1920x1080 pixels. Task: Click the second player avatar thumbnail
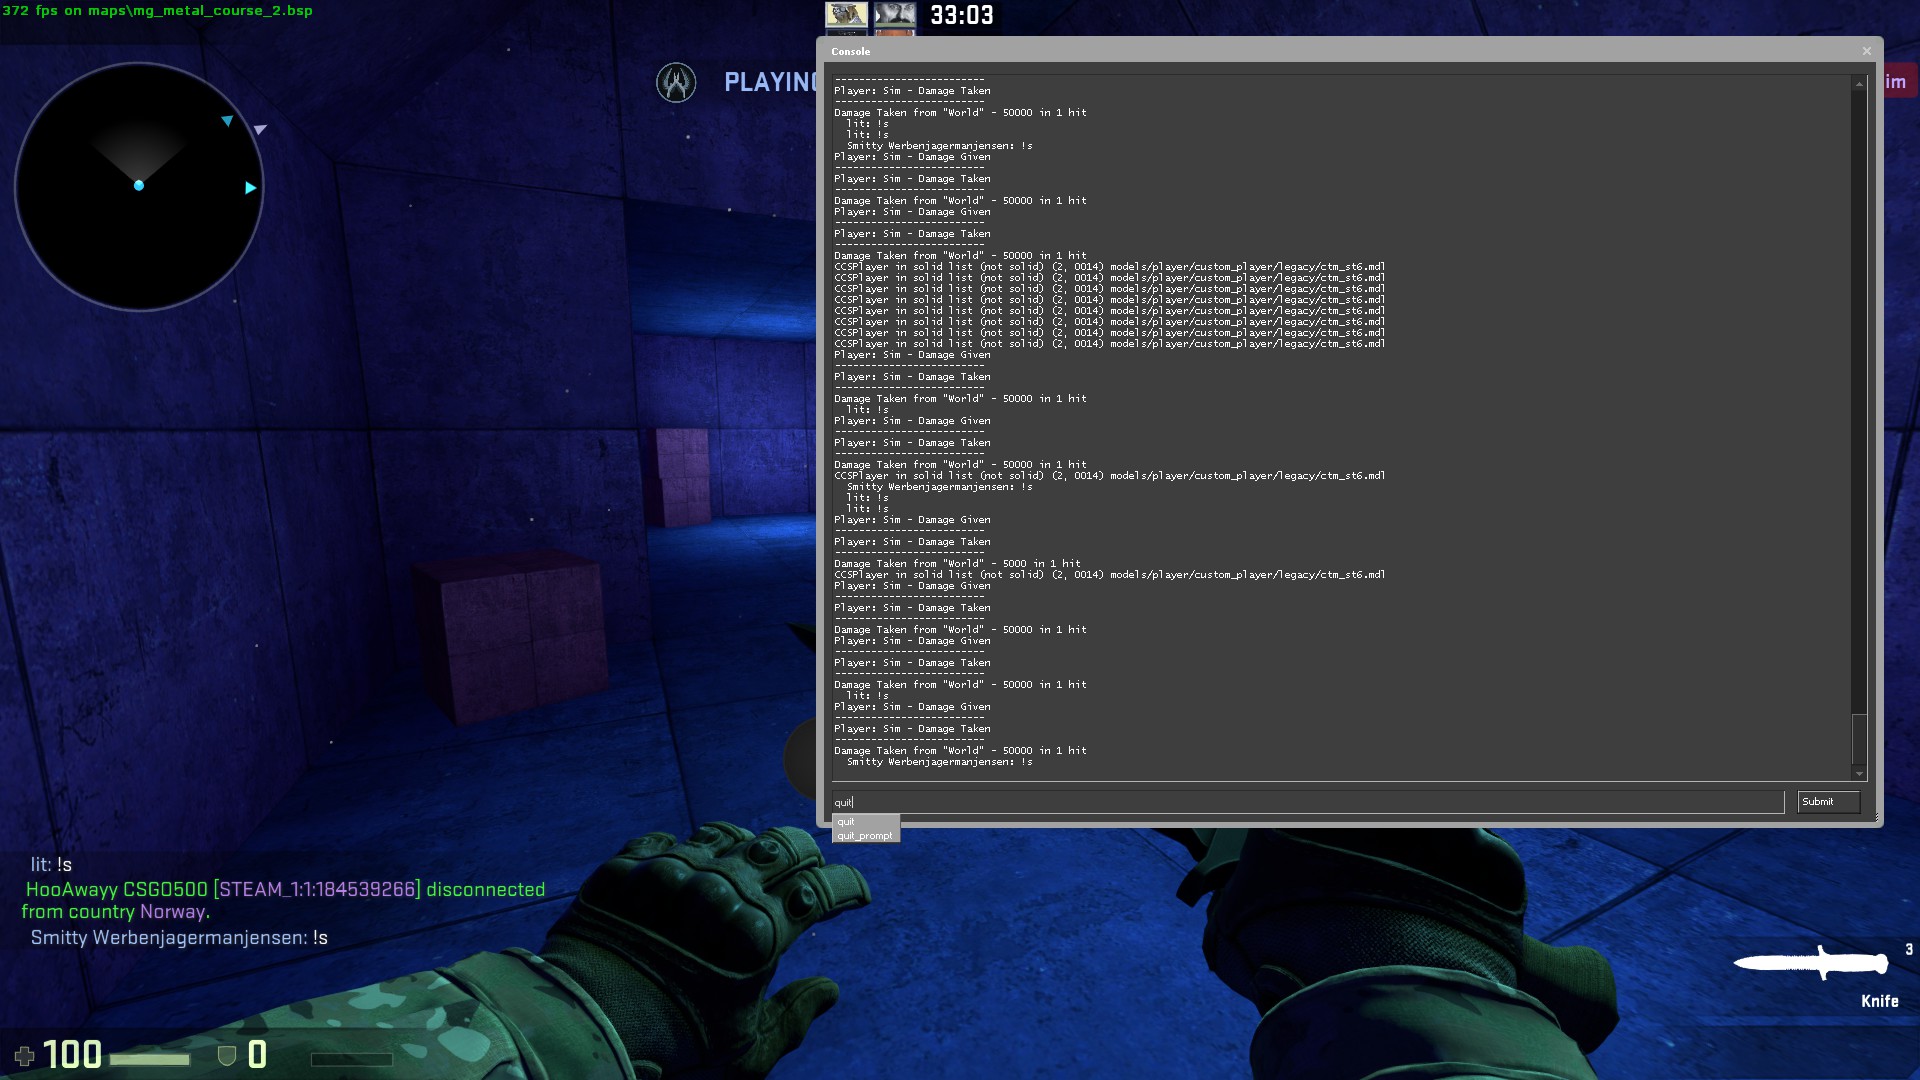895,14
